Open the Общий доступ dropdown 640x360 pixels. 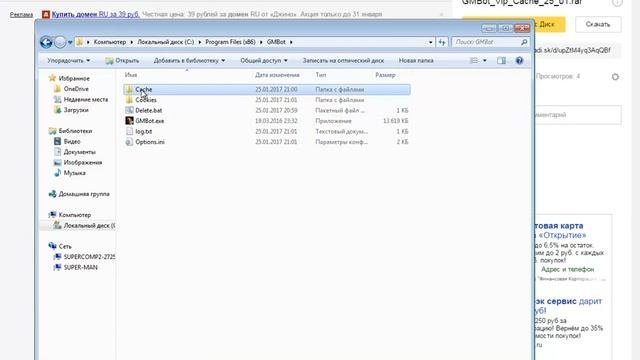point(264,60)
